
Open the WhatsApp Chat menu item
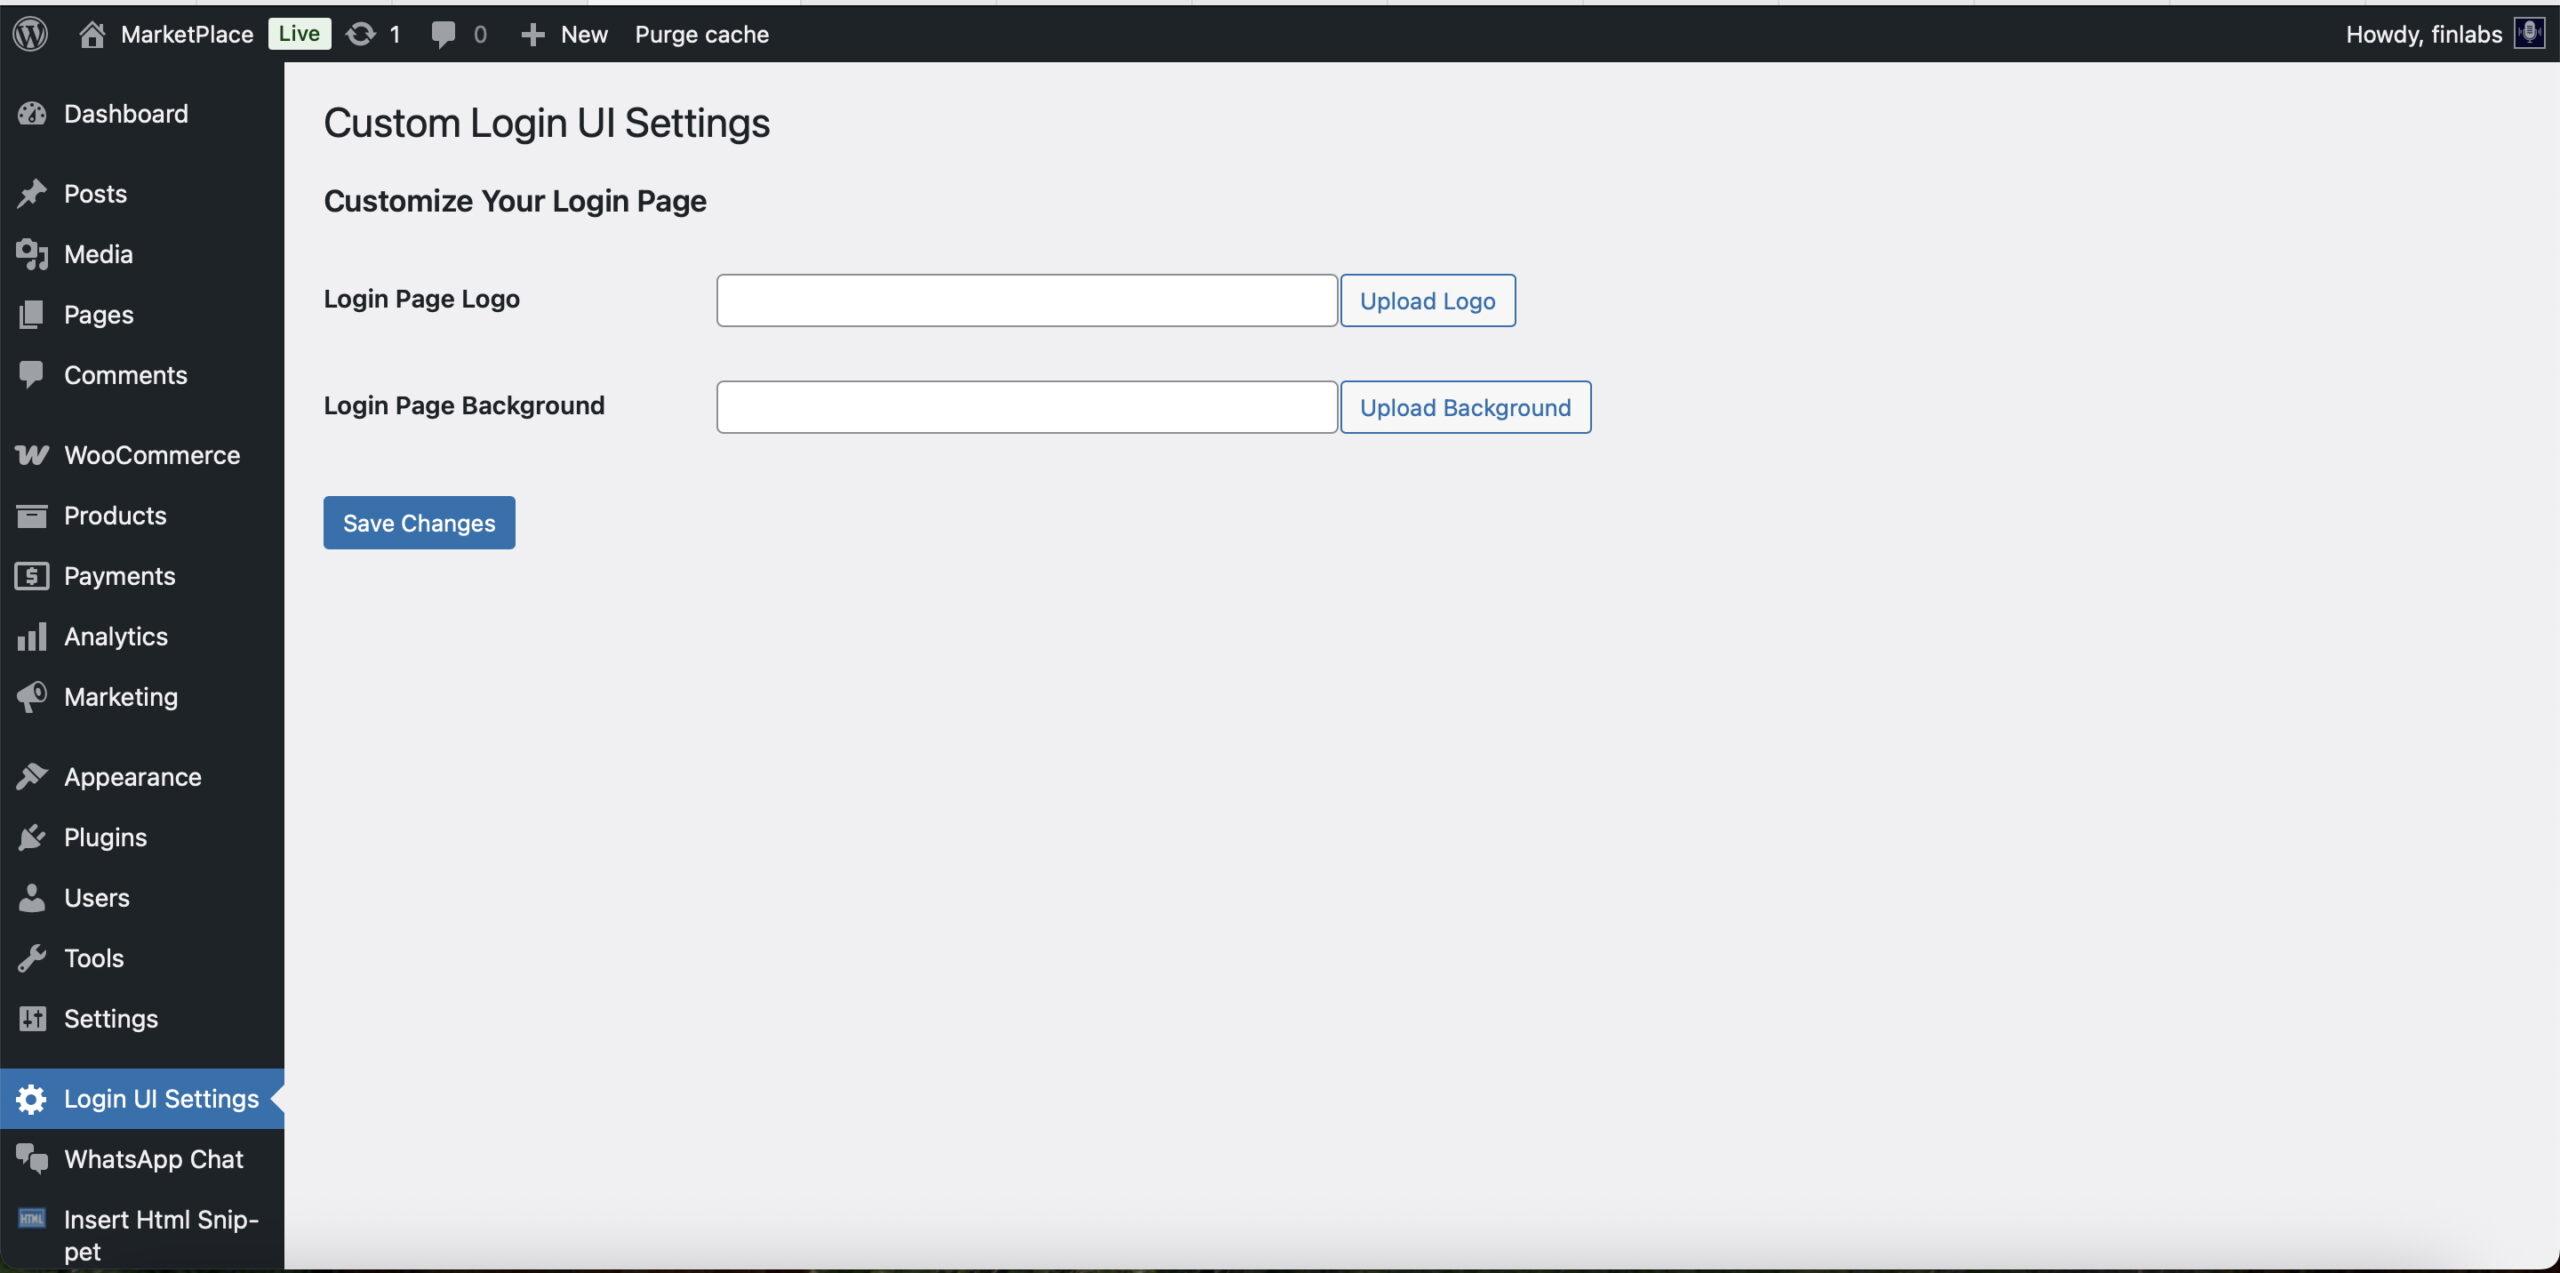[153, 1159]
